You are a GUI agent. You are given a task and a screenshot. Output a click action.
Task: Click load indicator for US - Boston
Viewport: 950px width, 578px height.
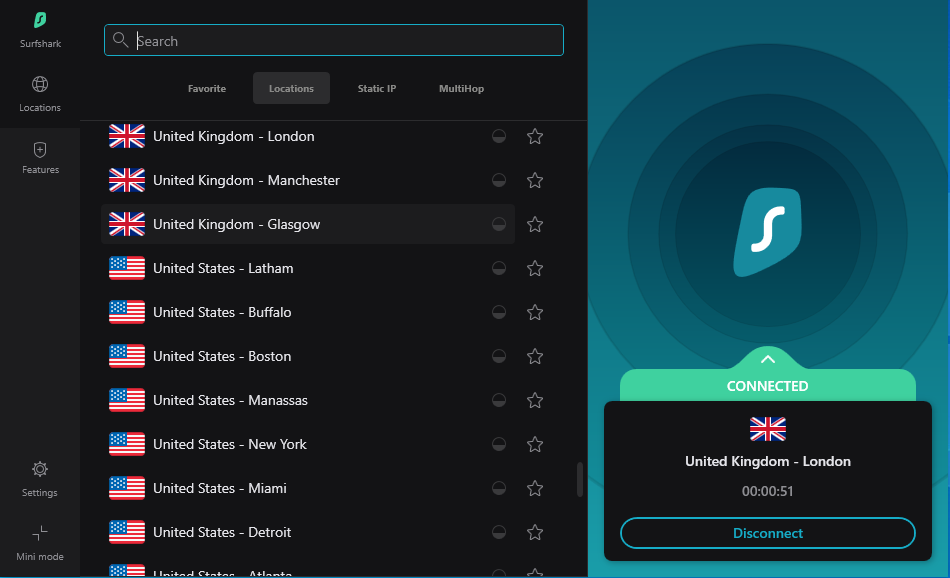499,356
